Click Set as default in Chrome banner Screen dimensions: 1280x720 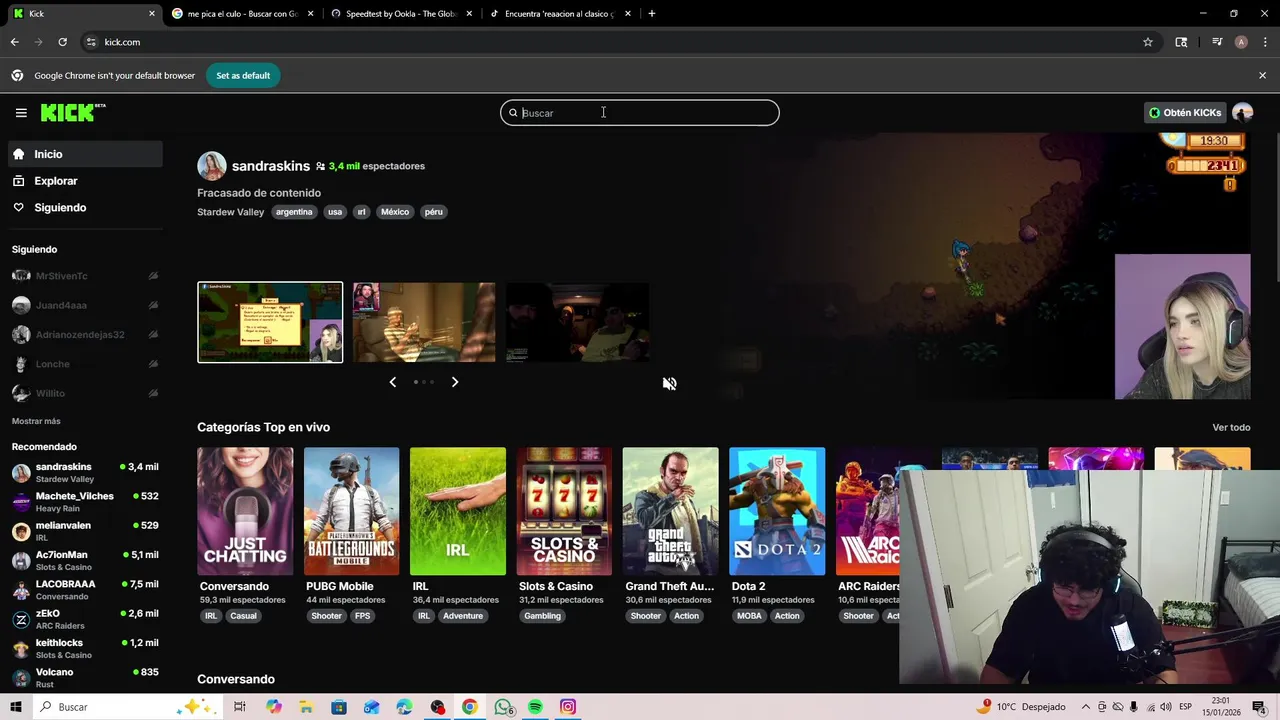tap(243, 75)
